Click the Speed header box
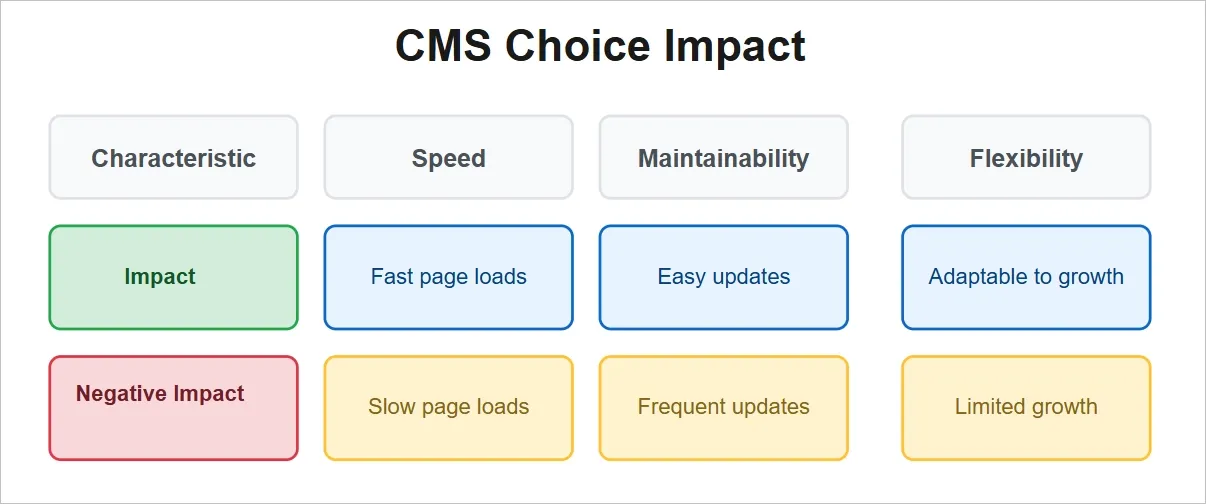This screenshot has height=504, width=1206. [448, 158]
